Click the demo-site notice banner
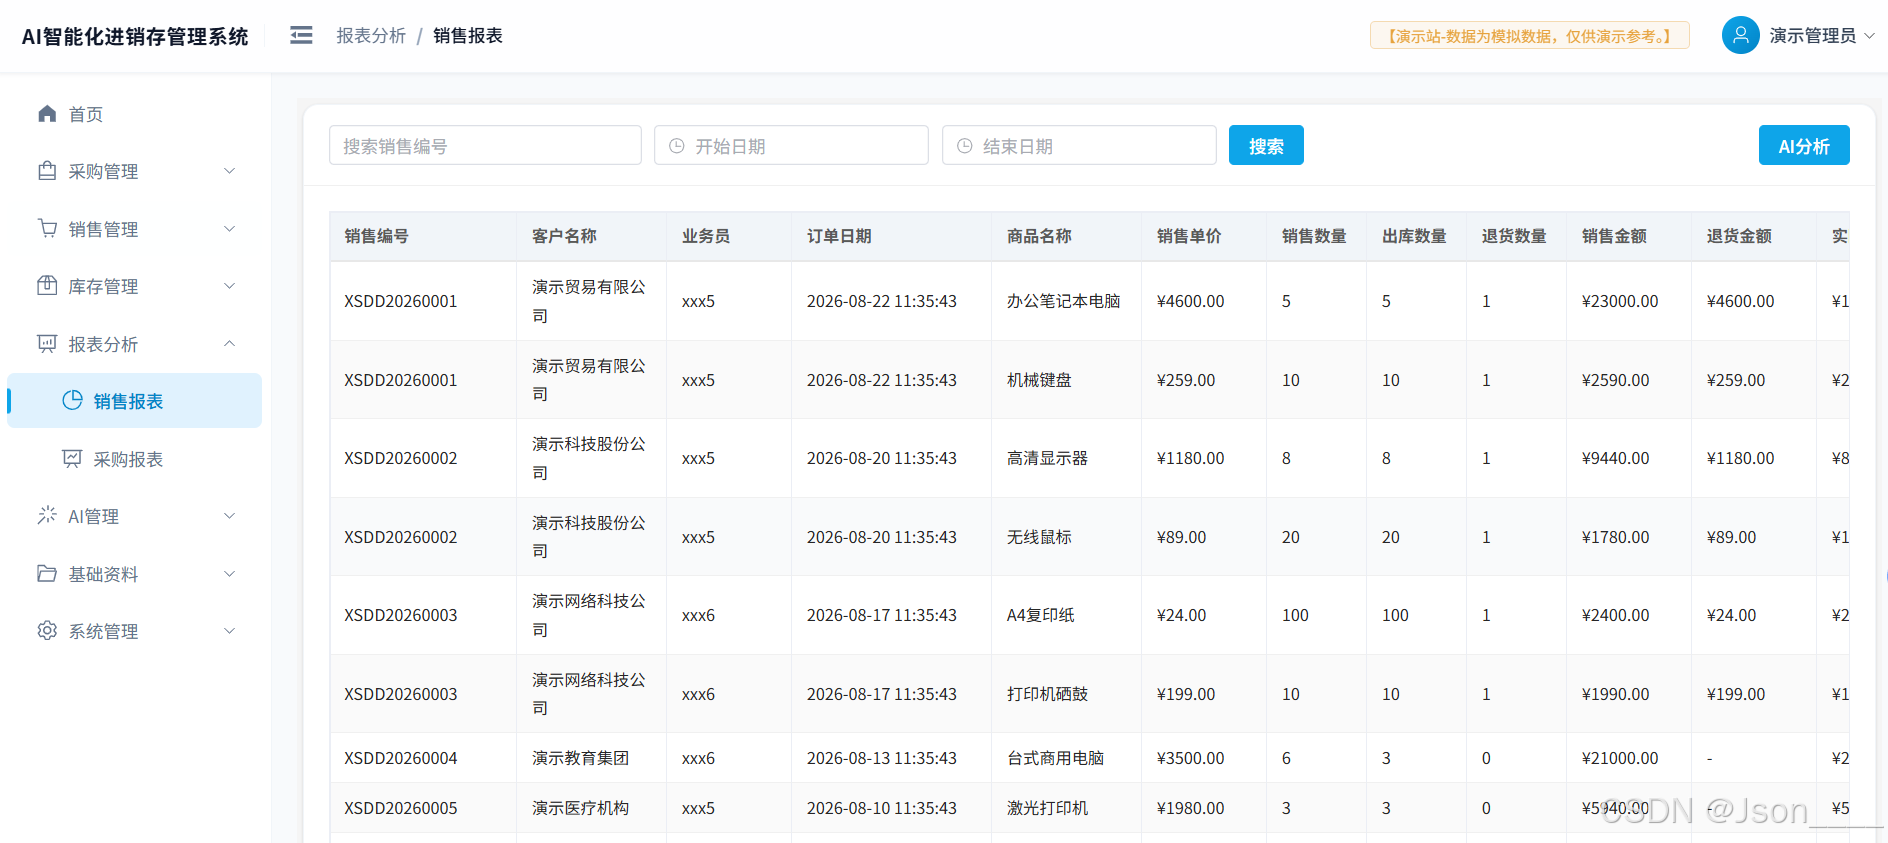Screen dimensions: 1888x843 tap(1529, 36)
